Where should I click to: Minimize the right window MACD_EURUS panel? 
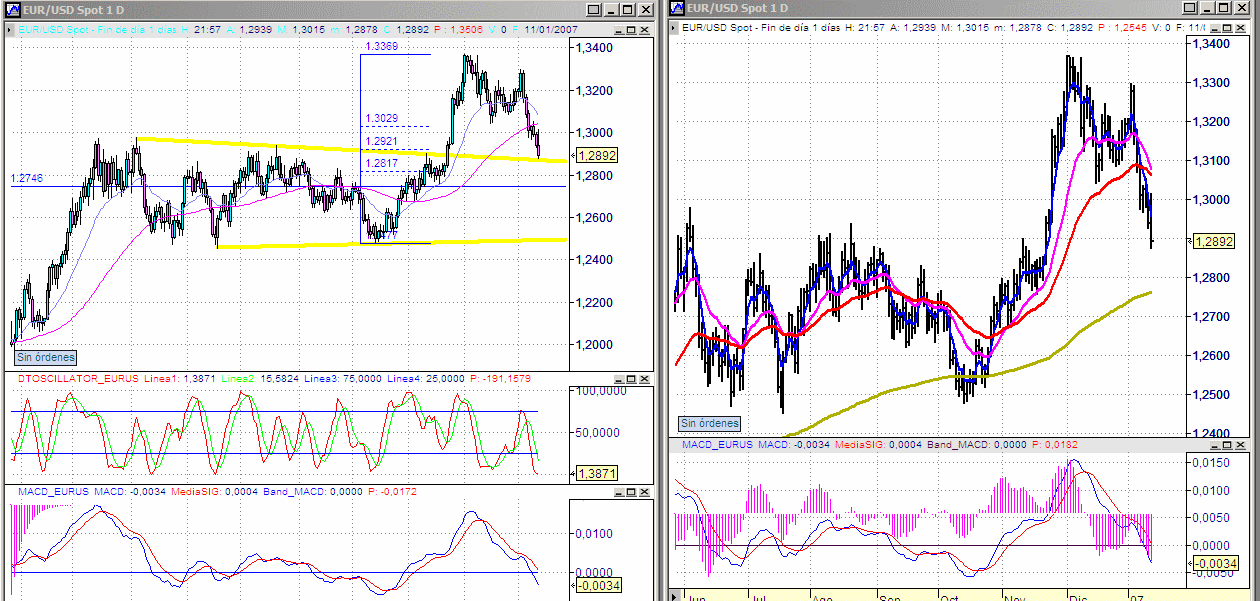1215,445
